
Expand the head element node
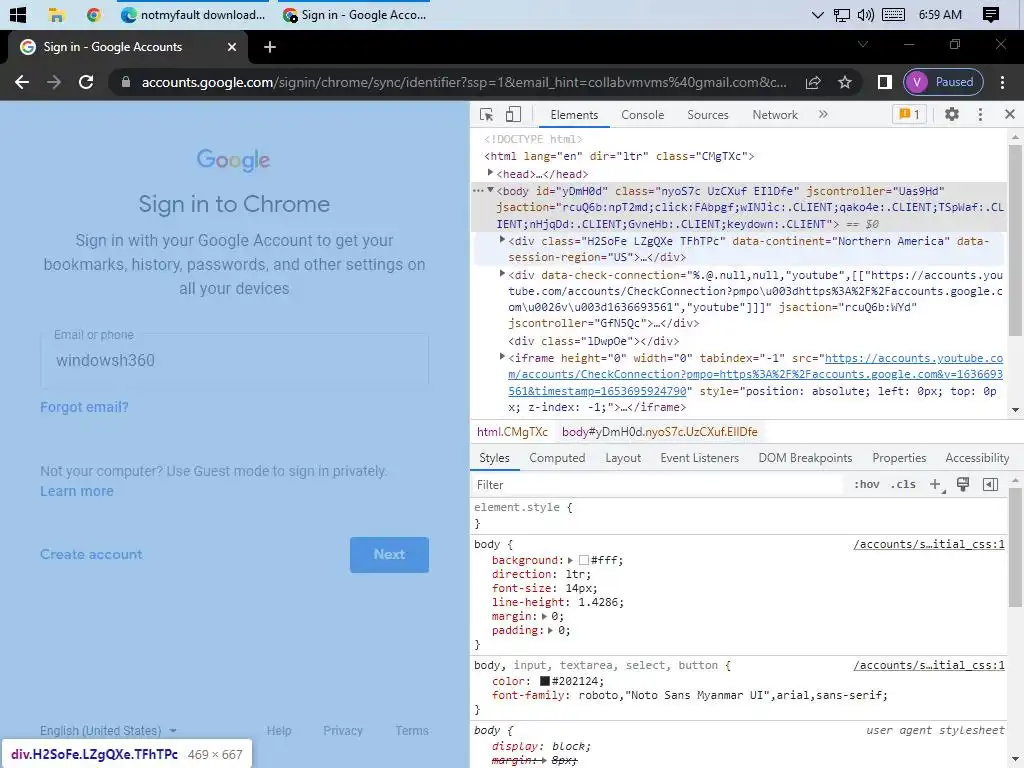pos(490,172)
